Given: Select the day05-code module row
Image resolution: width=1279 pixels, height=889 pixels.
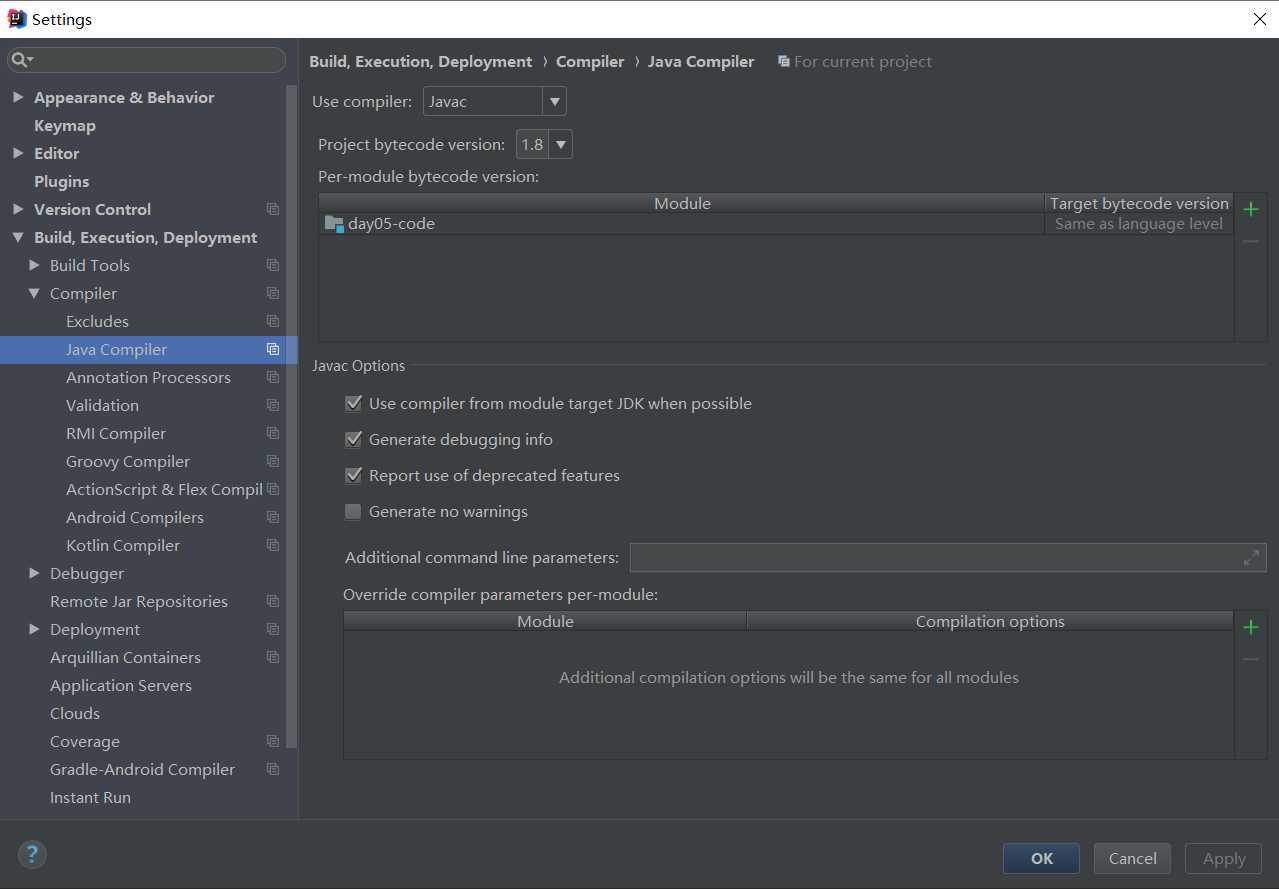Looking at the screenshot, I should (x=776, y=223).
